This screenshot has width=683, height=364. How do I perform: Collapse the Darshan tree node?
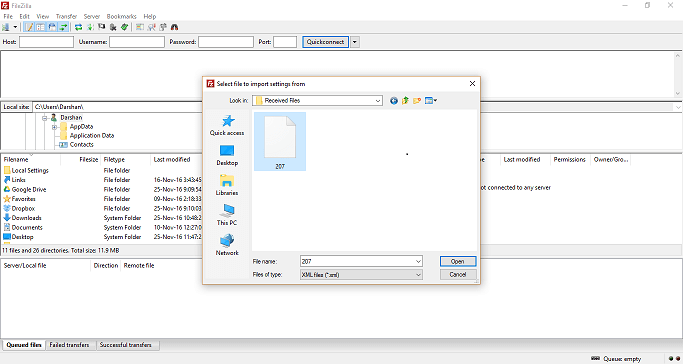pos(44,118)
